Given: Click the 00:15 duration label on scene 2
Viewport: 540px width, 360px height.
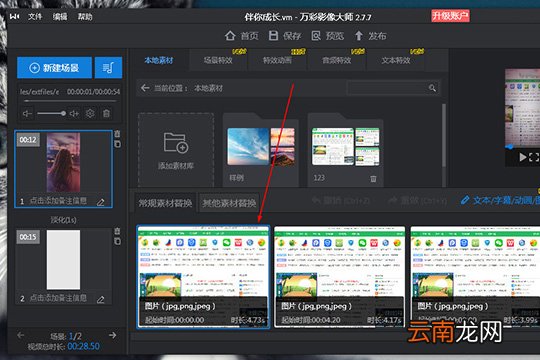Looking at the screenshot, I should pos(28,237).
